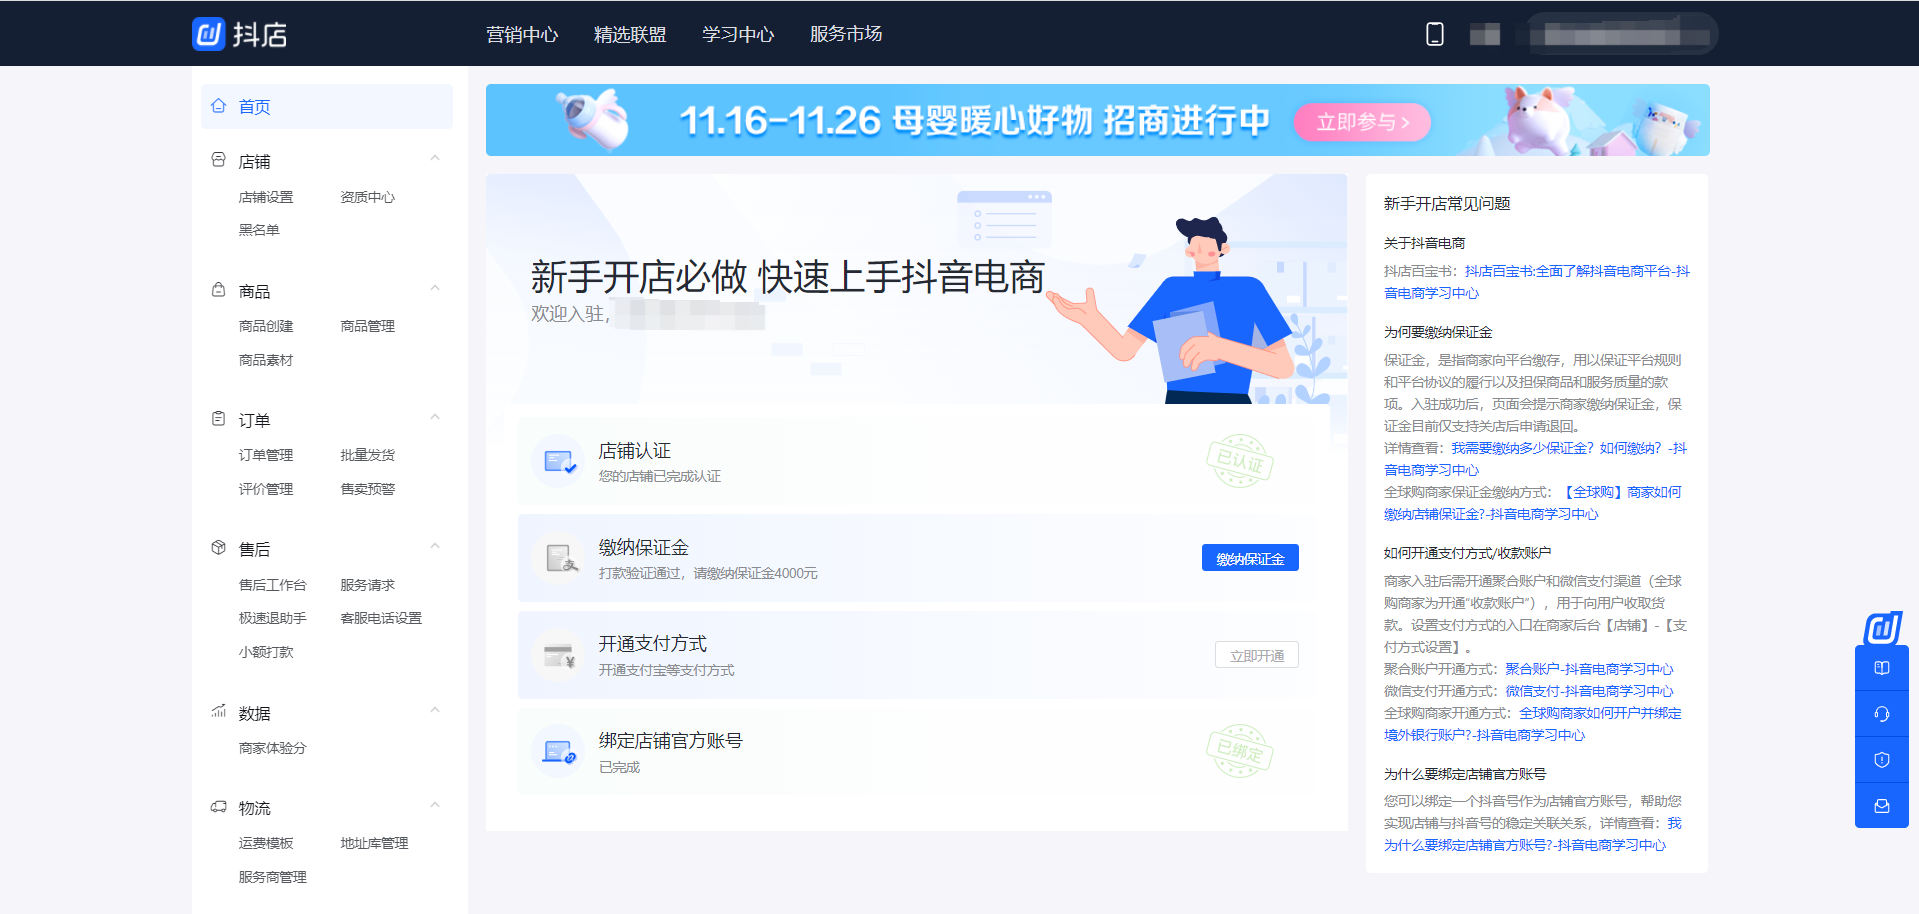Screen dimensions: 1919x914
Task: Open the 聚合账户-抖音电商学习中心 link
Action: (x=1589, y=669)
